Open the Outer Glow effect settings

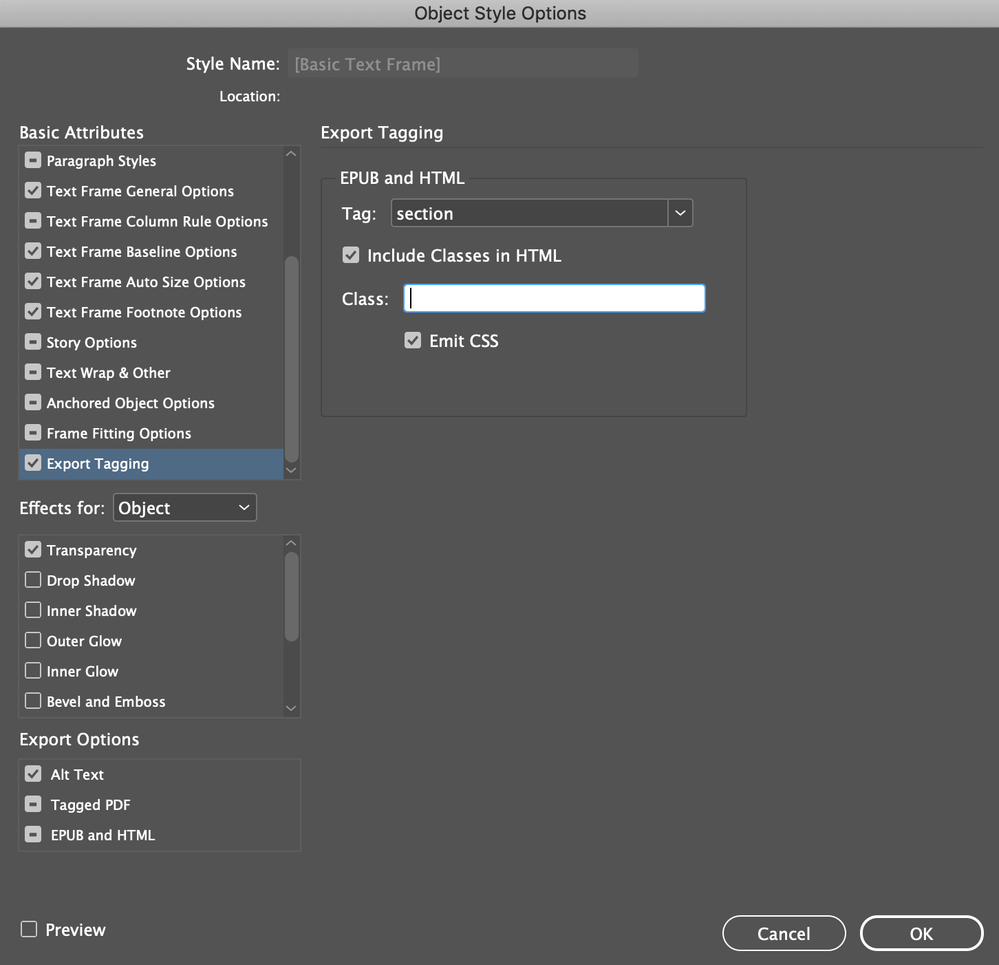(84, 641)
